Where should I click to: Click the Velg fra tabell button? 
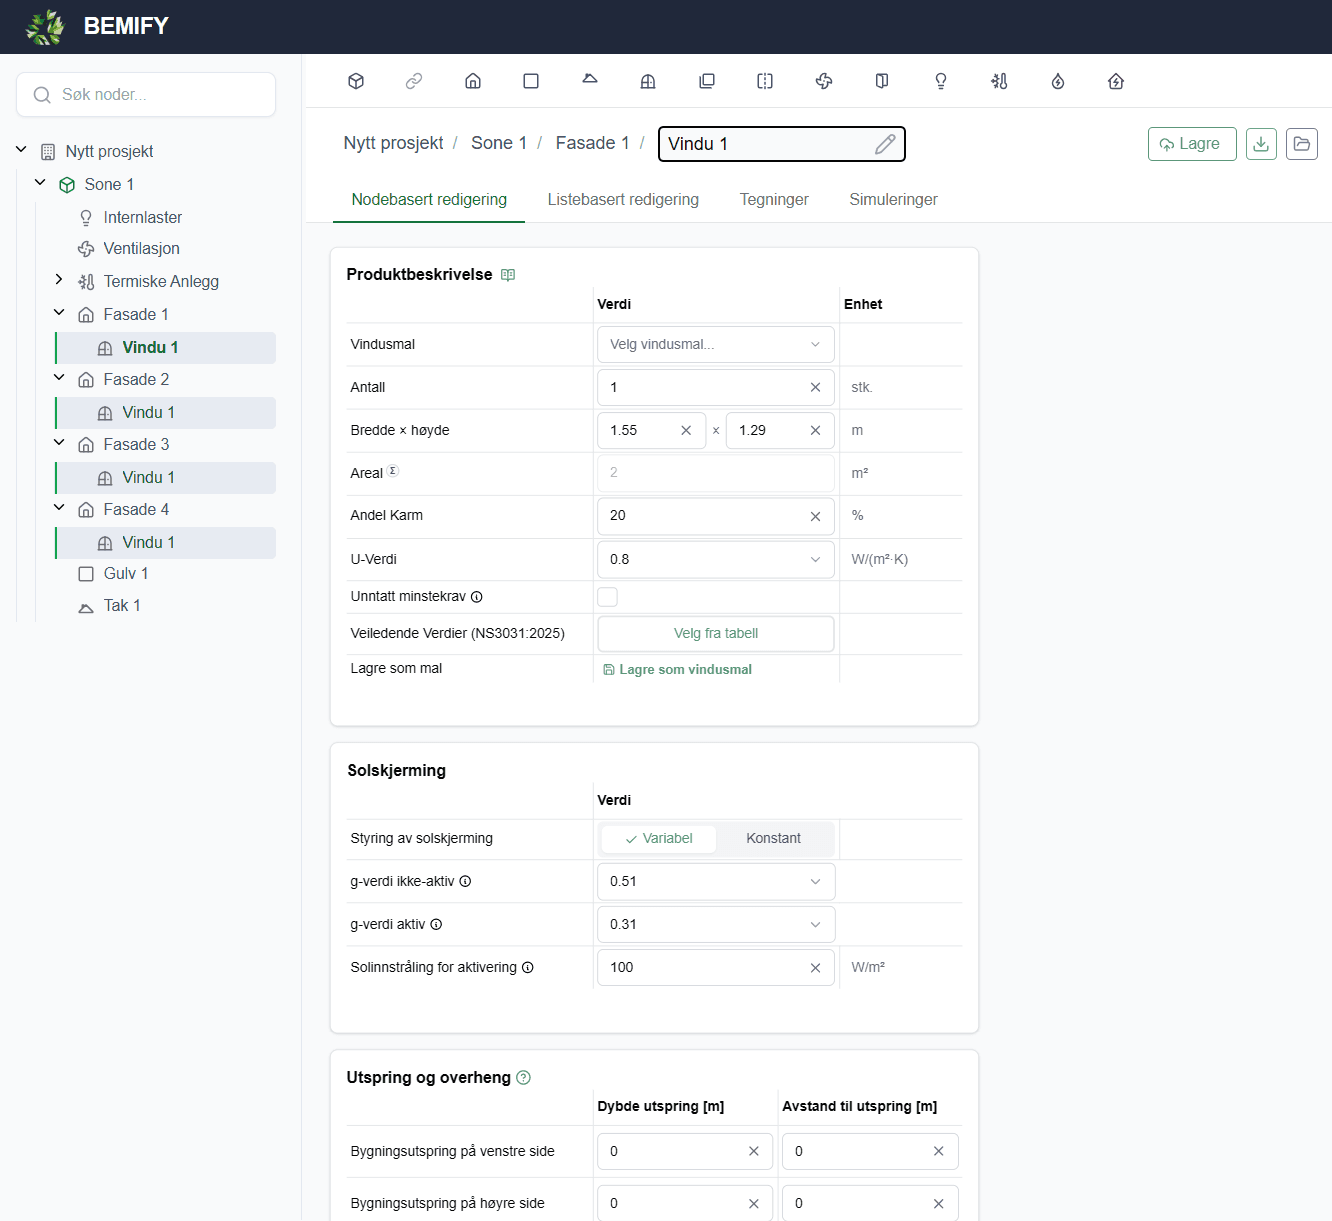[716, 634]
